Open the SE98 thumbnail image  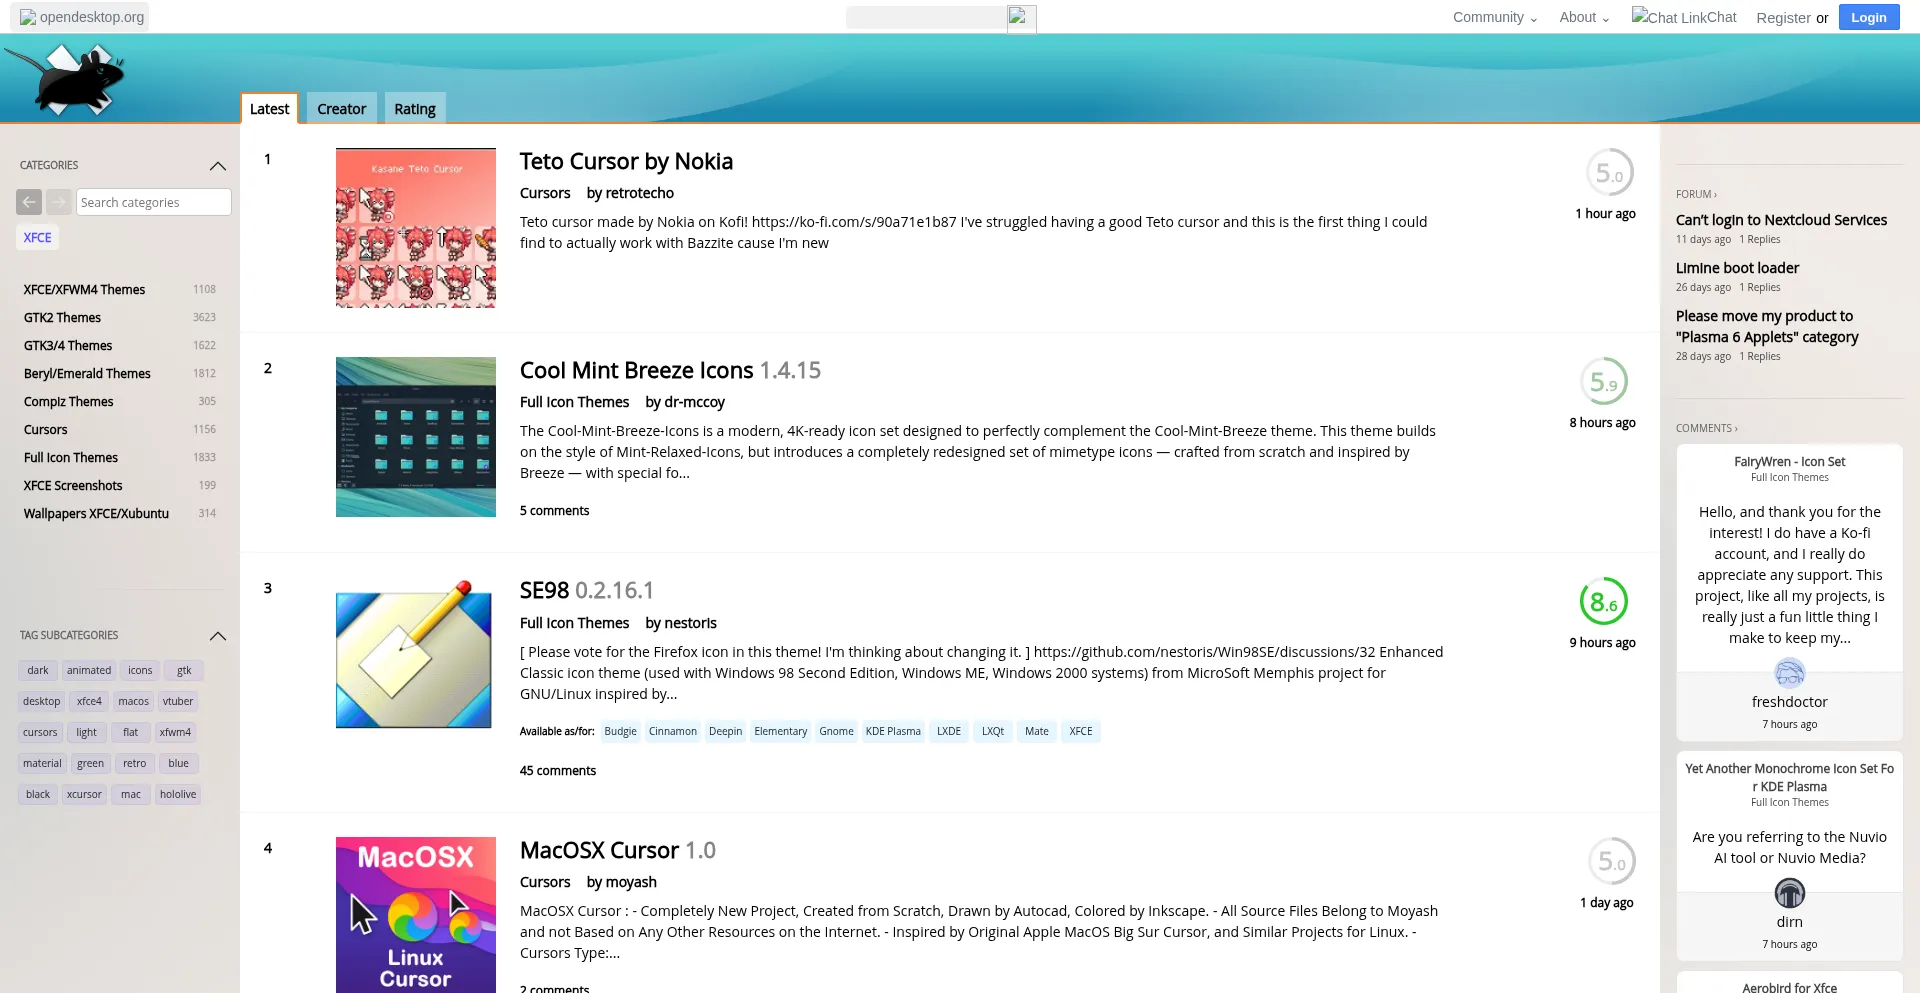(x=416, y=657)
